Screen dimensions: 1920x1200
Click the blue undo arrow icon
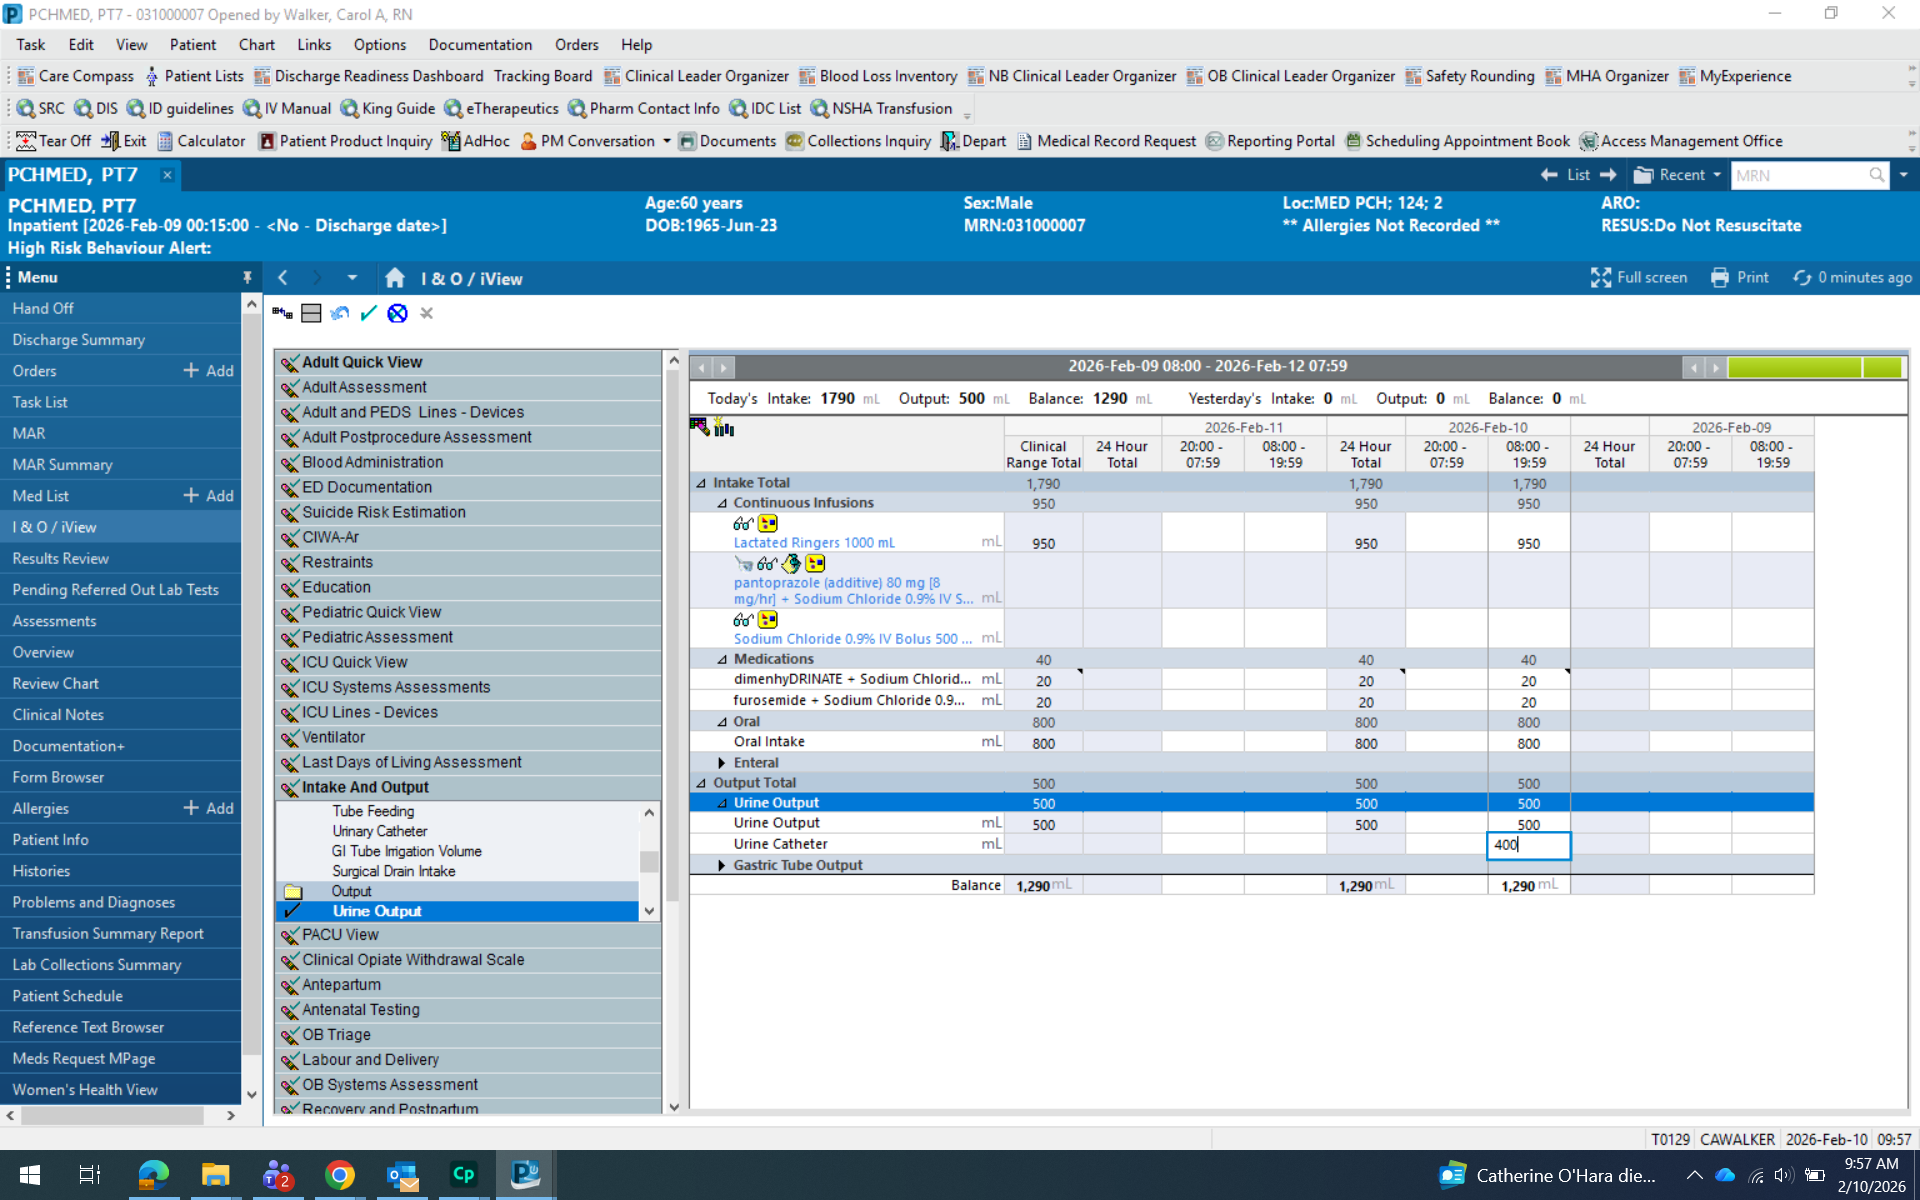(x=340, y=313)
